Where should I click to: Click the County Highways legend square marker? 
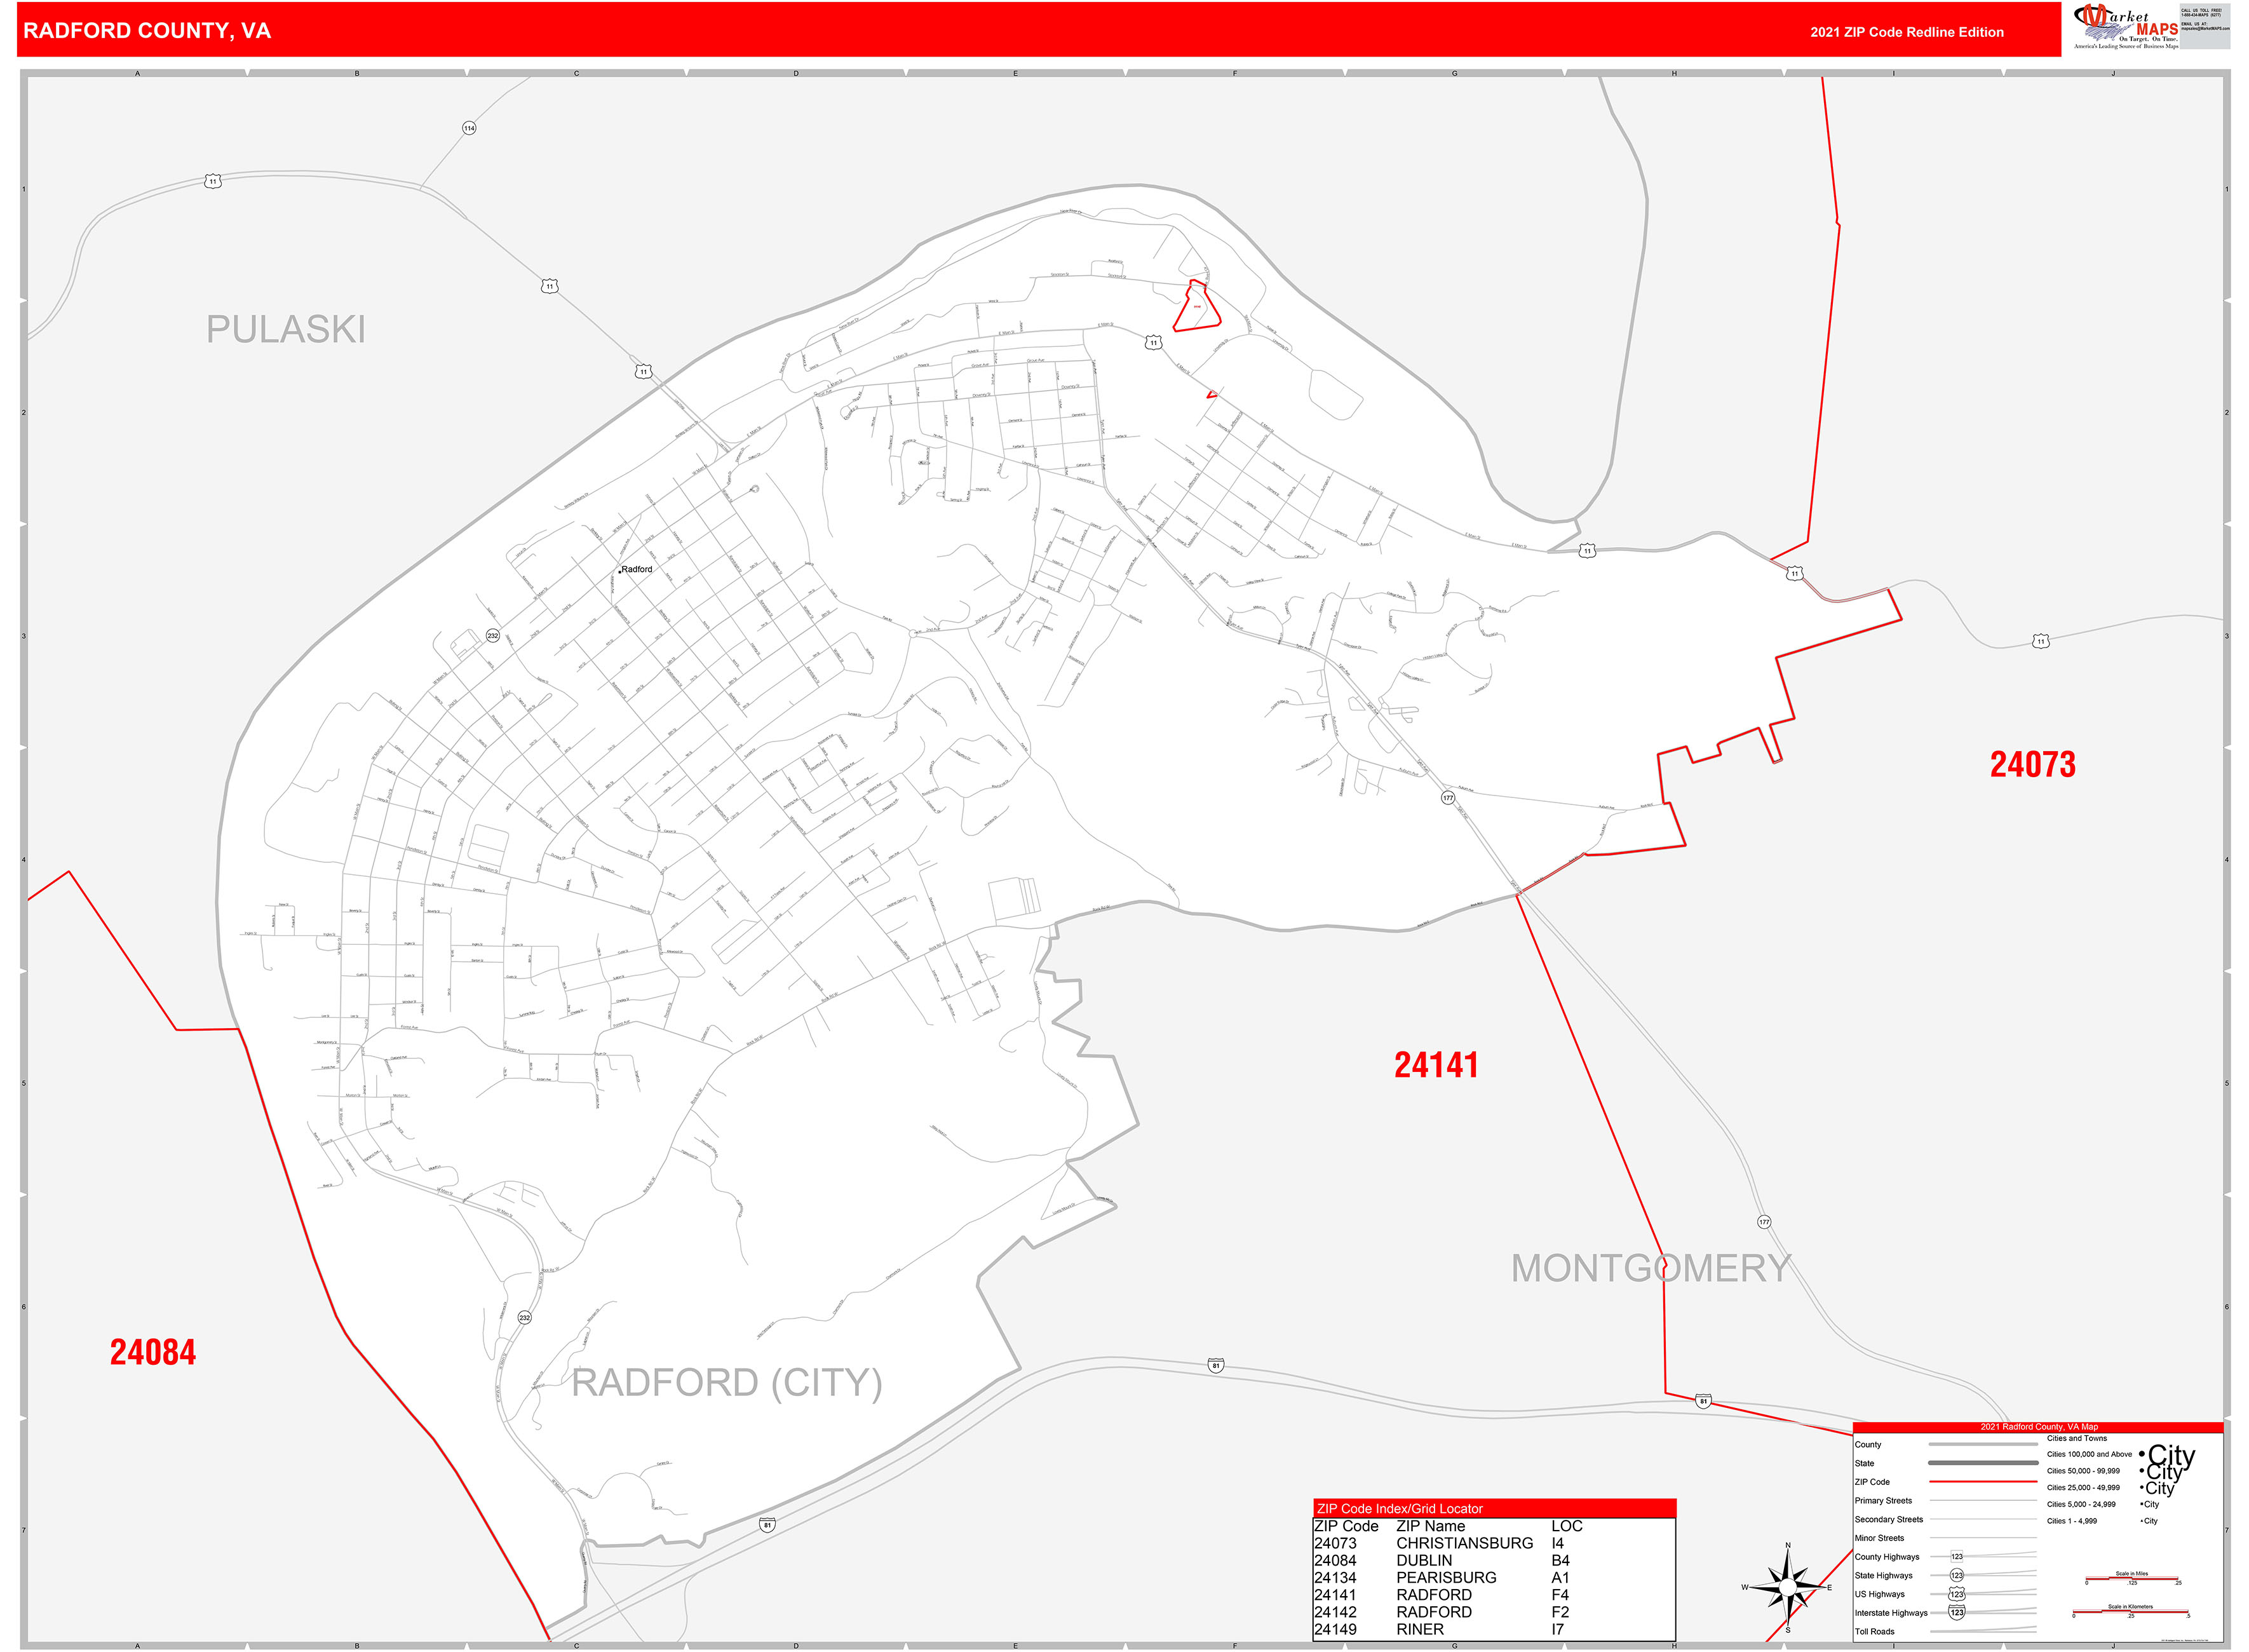(x=1956, y=1557)
